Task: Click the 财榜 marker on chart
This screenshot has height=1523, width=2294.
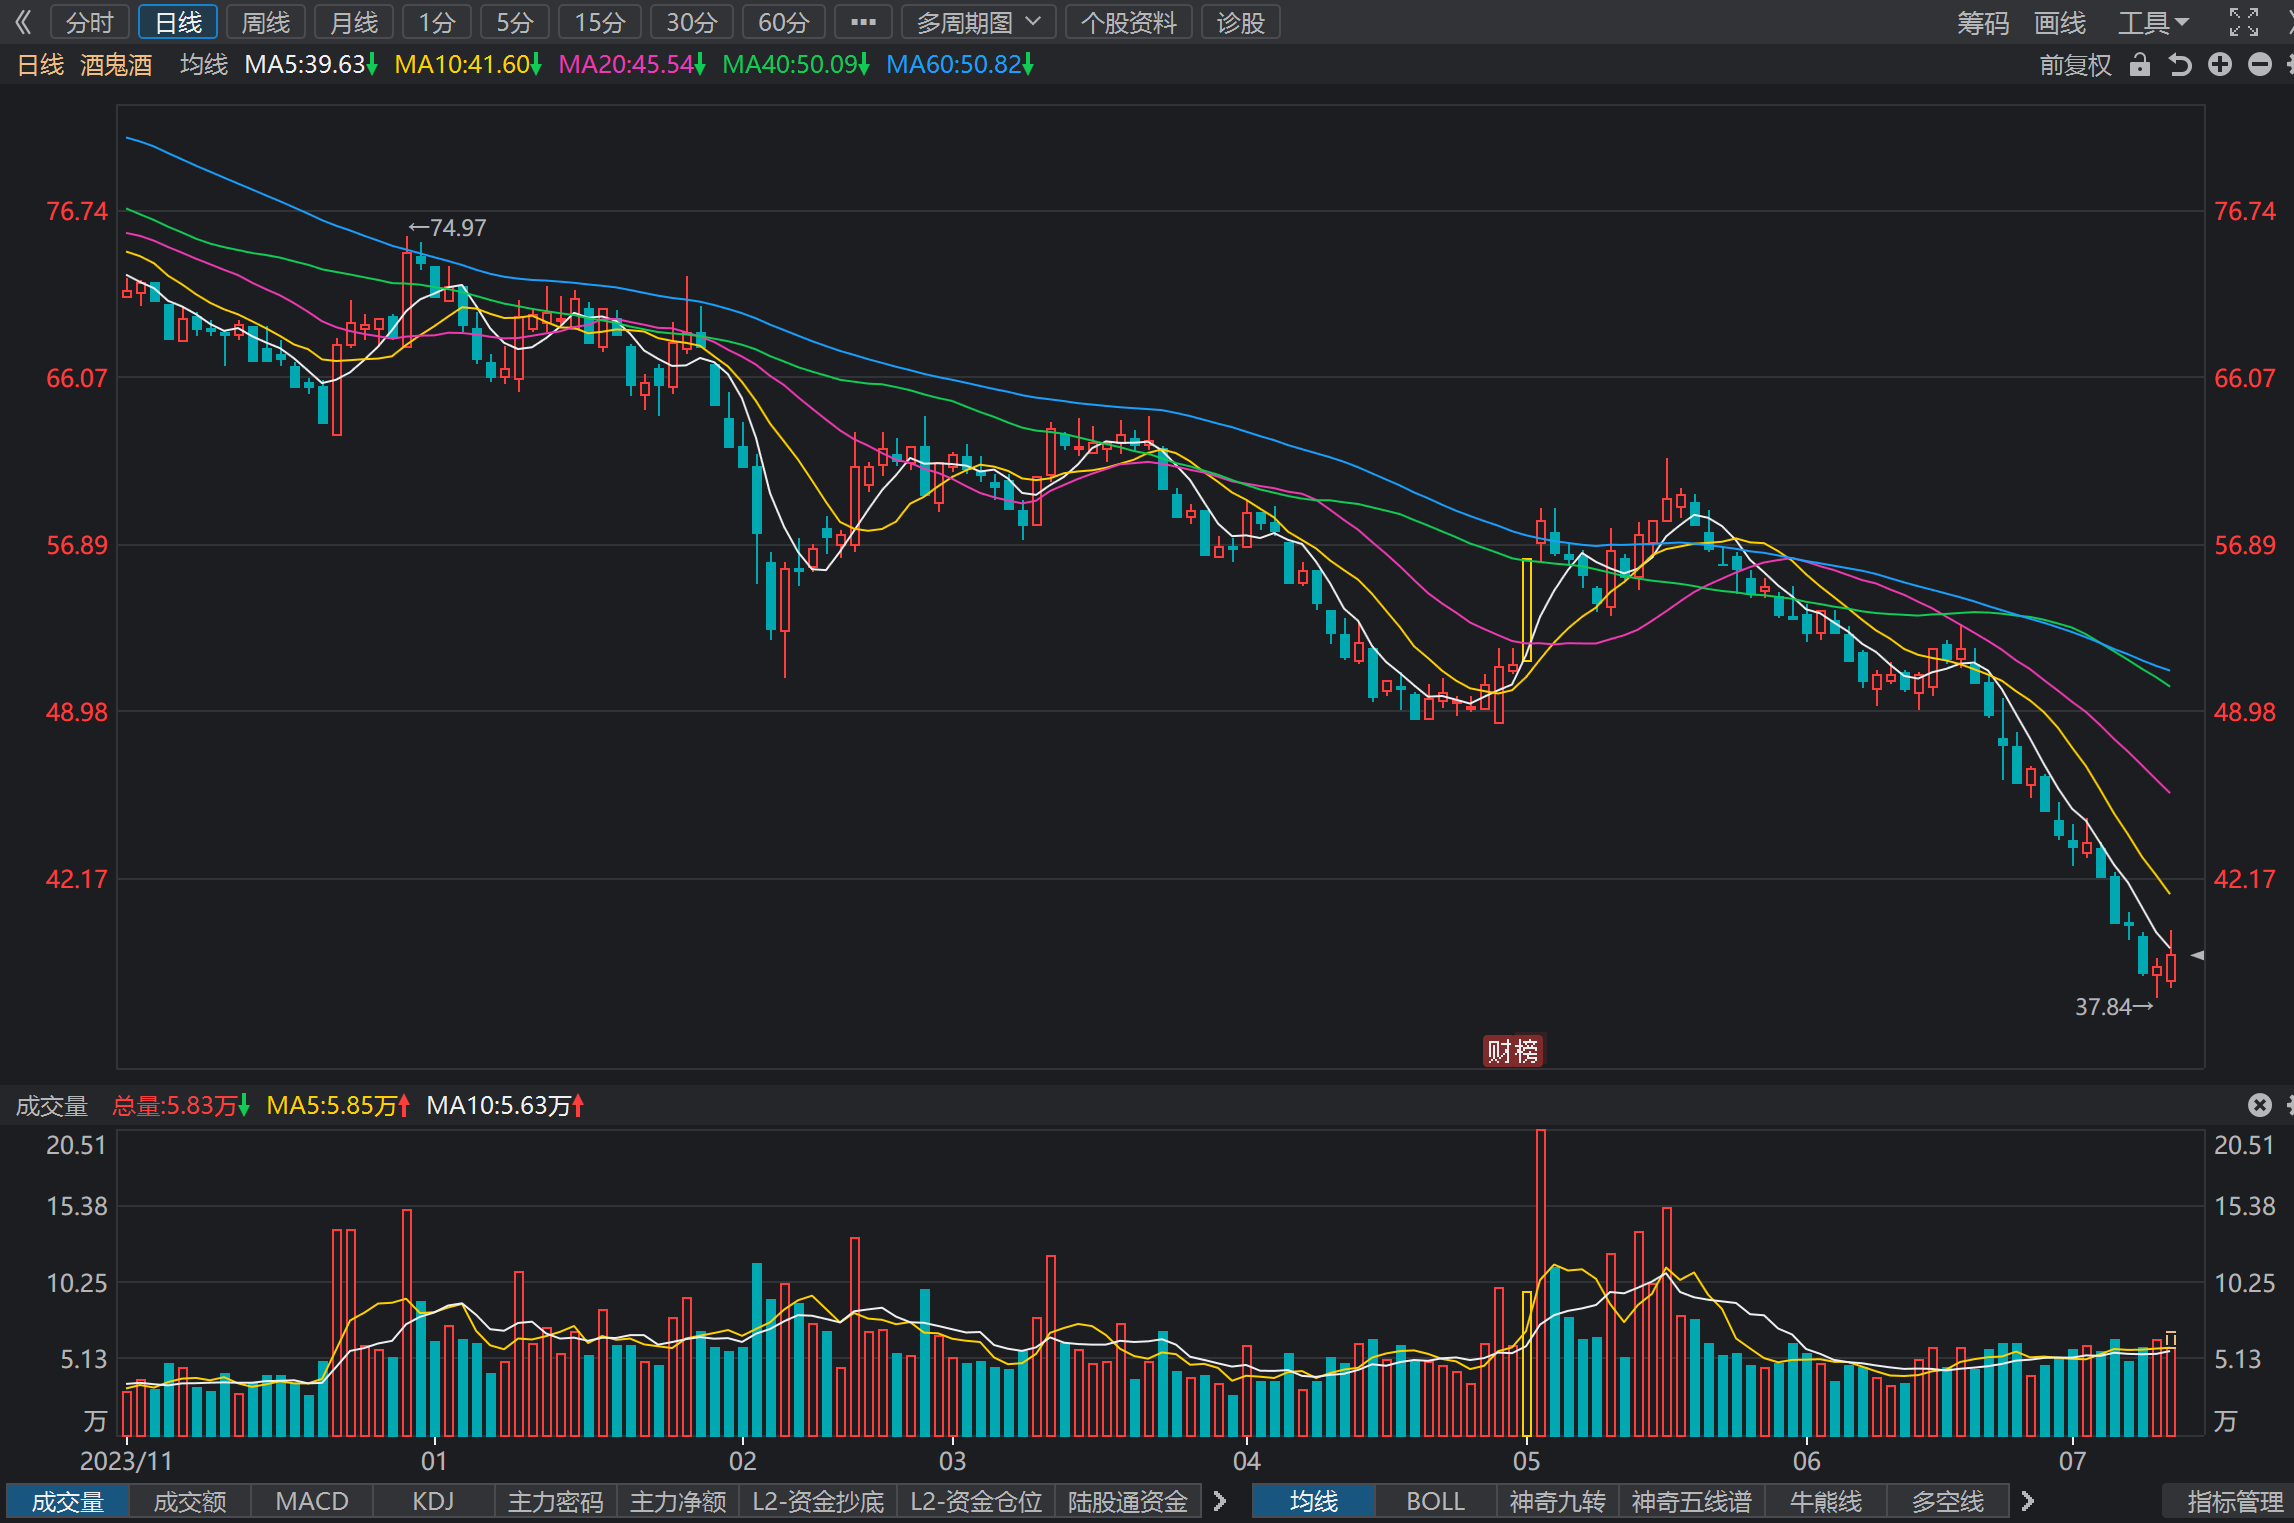Action: pyautogui.click(x=1513, y=1051)
